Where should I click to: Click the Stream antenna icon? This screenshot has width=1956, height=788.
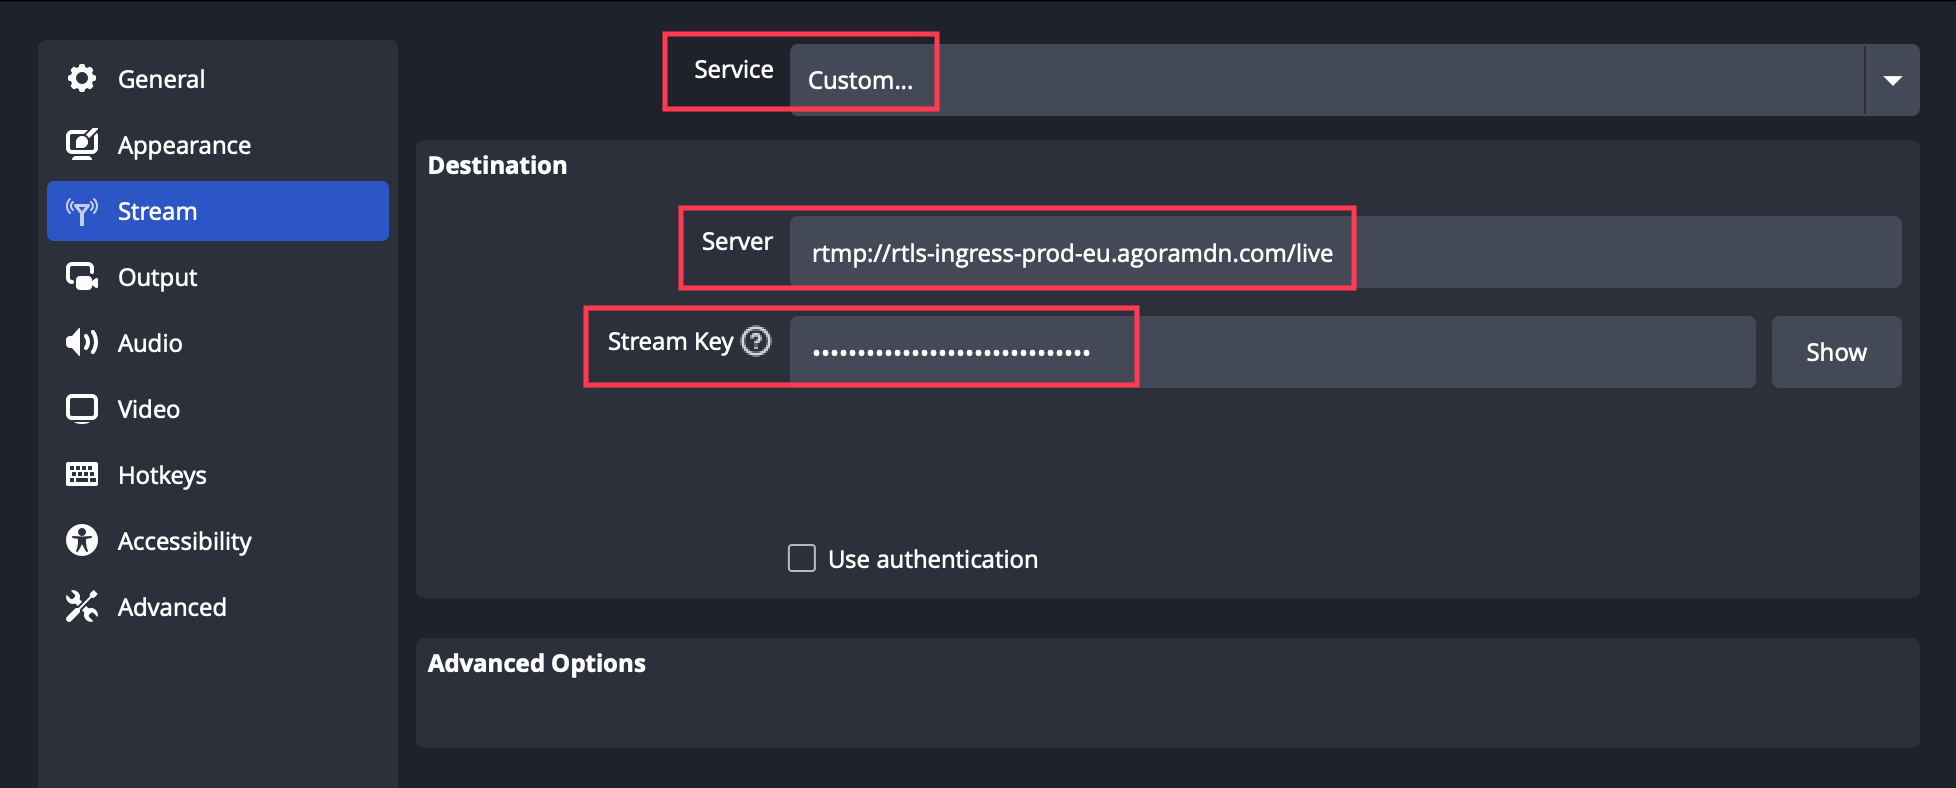click(x=82, y=211)
